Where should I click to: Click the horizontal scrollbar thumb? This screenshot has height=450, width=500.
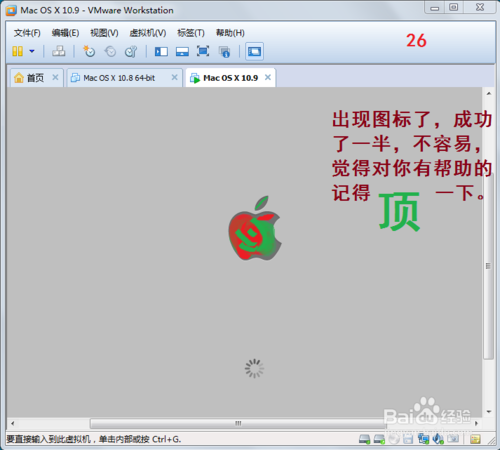238,424
